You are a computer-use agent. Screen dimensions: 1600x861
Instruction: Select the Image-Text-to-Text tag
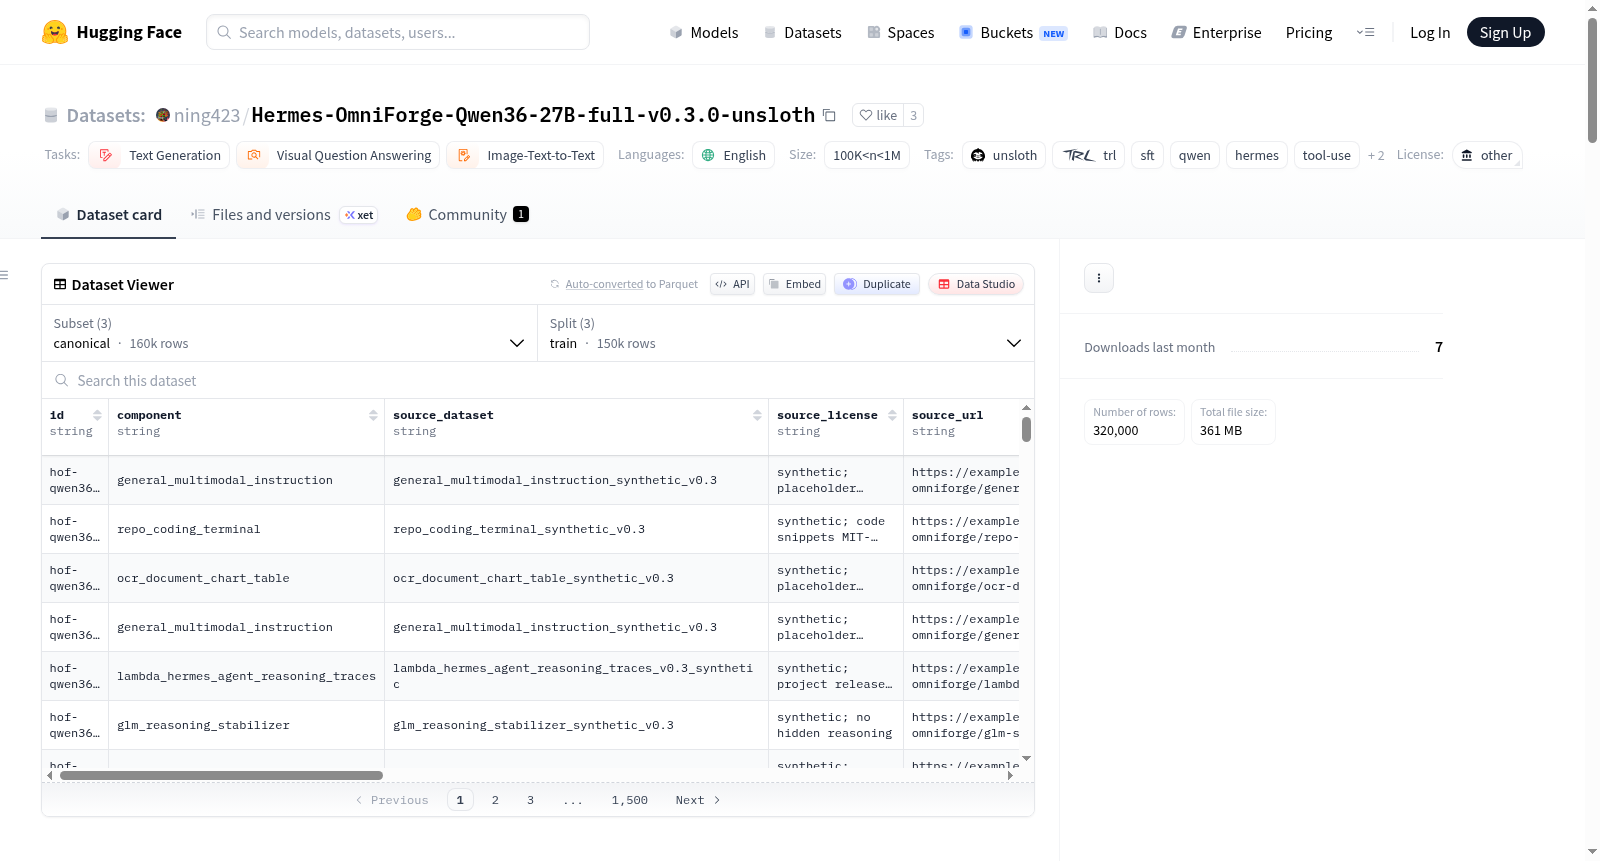point(525,155)
